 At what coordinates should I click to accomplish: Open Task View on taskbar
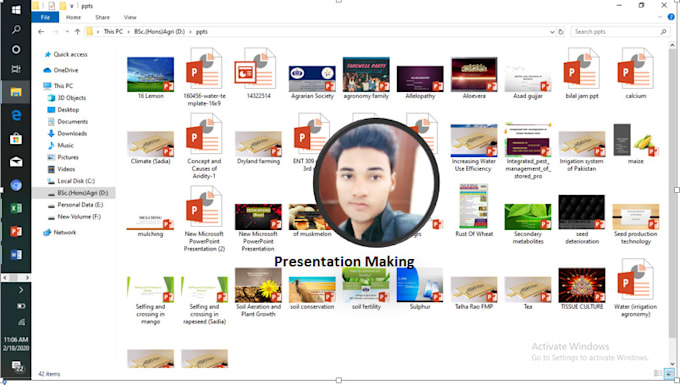16,69
